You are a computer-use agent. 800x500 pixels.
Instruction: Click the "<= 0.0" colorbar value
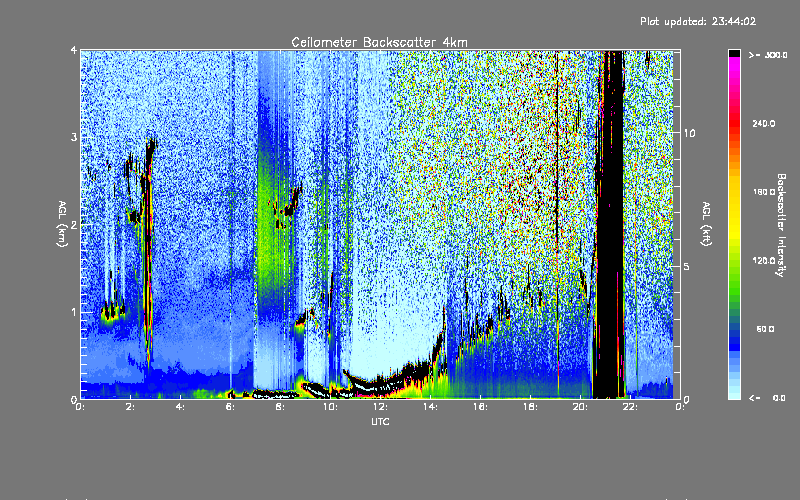tap(767, 397)
